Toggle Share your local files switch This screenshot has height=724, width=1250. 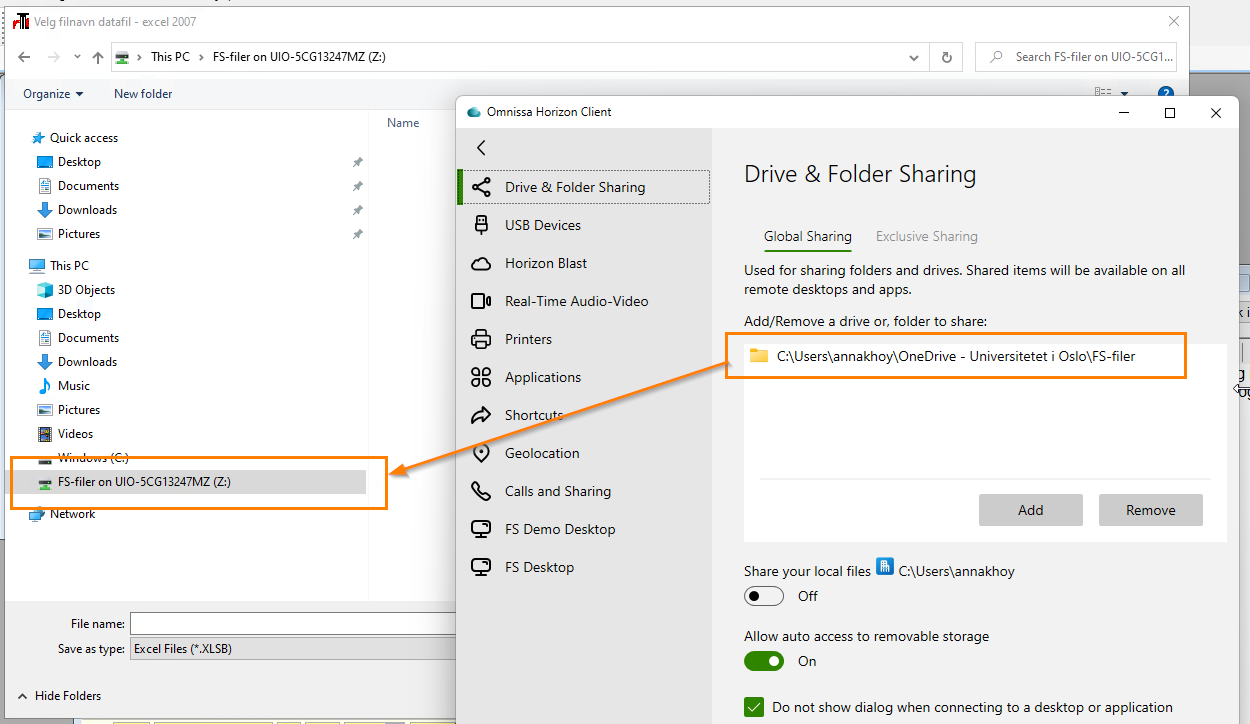pos(764,596)
